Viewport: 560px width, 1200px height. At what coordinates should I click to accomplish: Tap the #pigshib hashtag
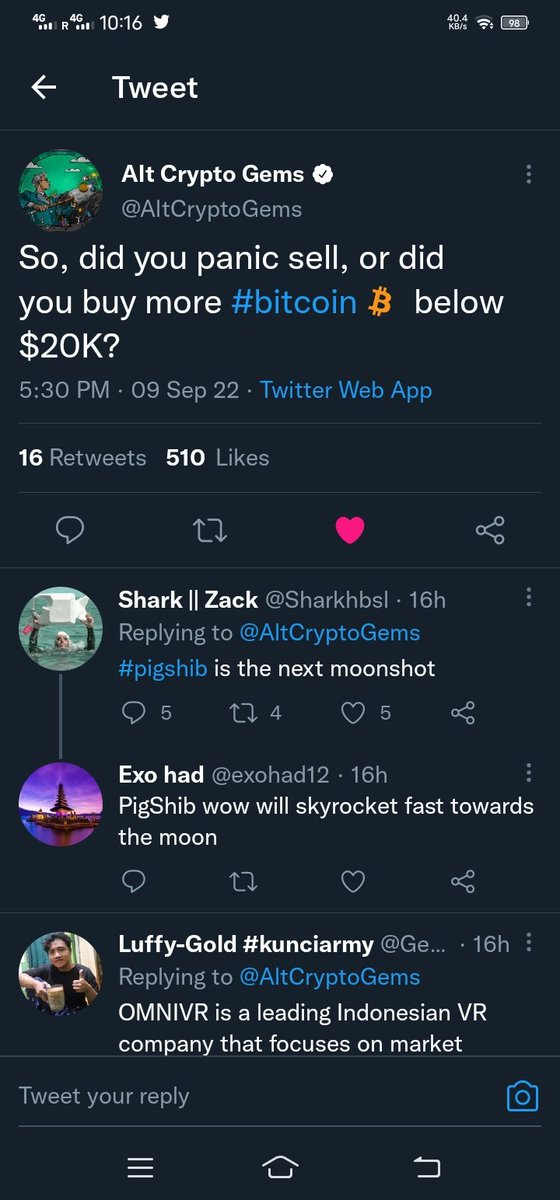click(163, 668)
